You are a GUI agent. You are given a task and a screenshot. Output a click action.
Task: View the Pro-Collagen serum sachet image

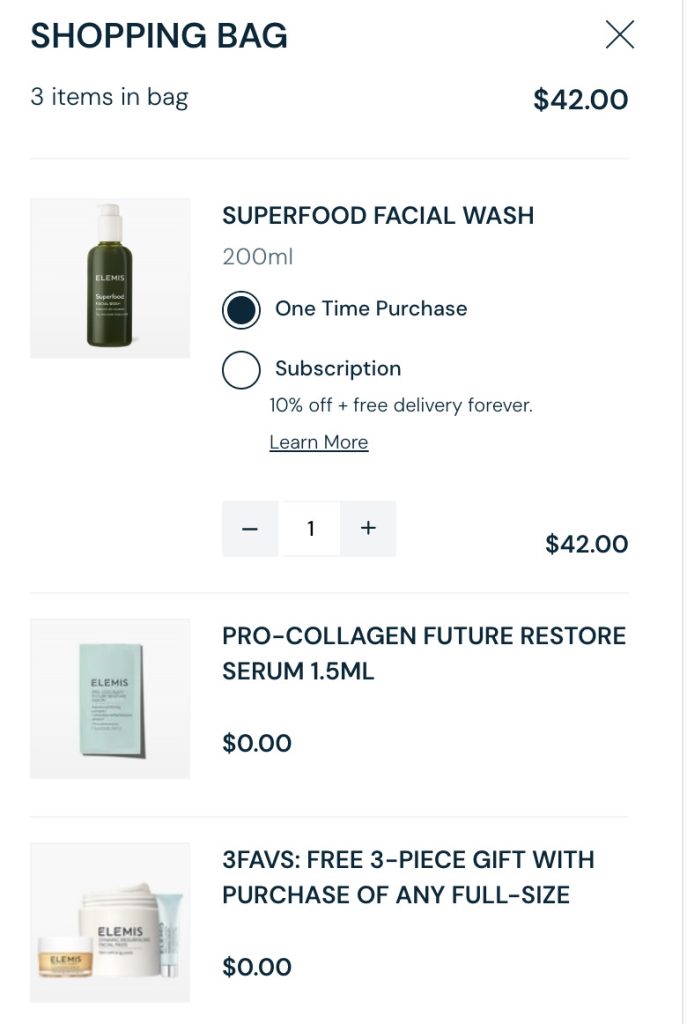click(110, 698)
